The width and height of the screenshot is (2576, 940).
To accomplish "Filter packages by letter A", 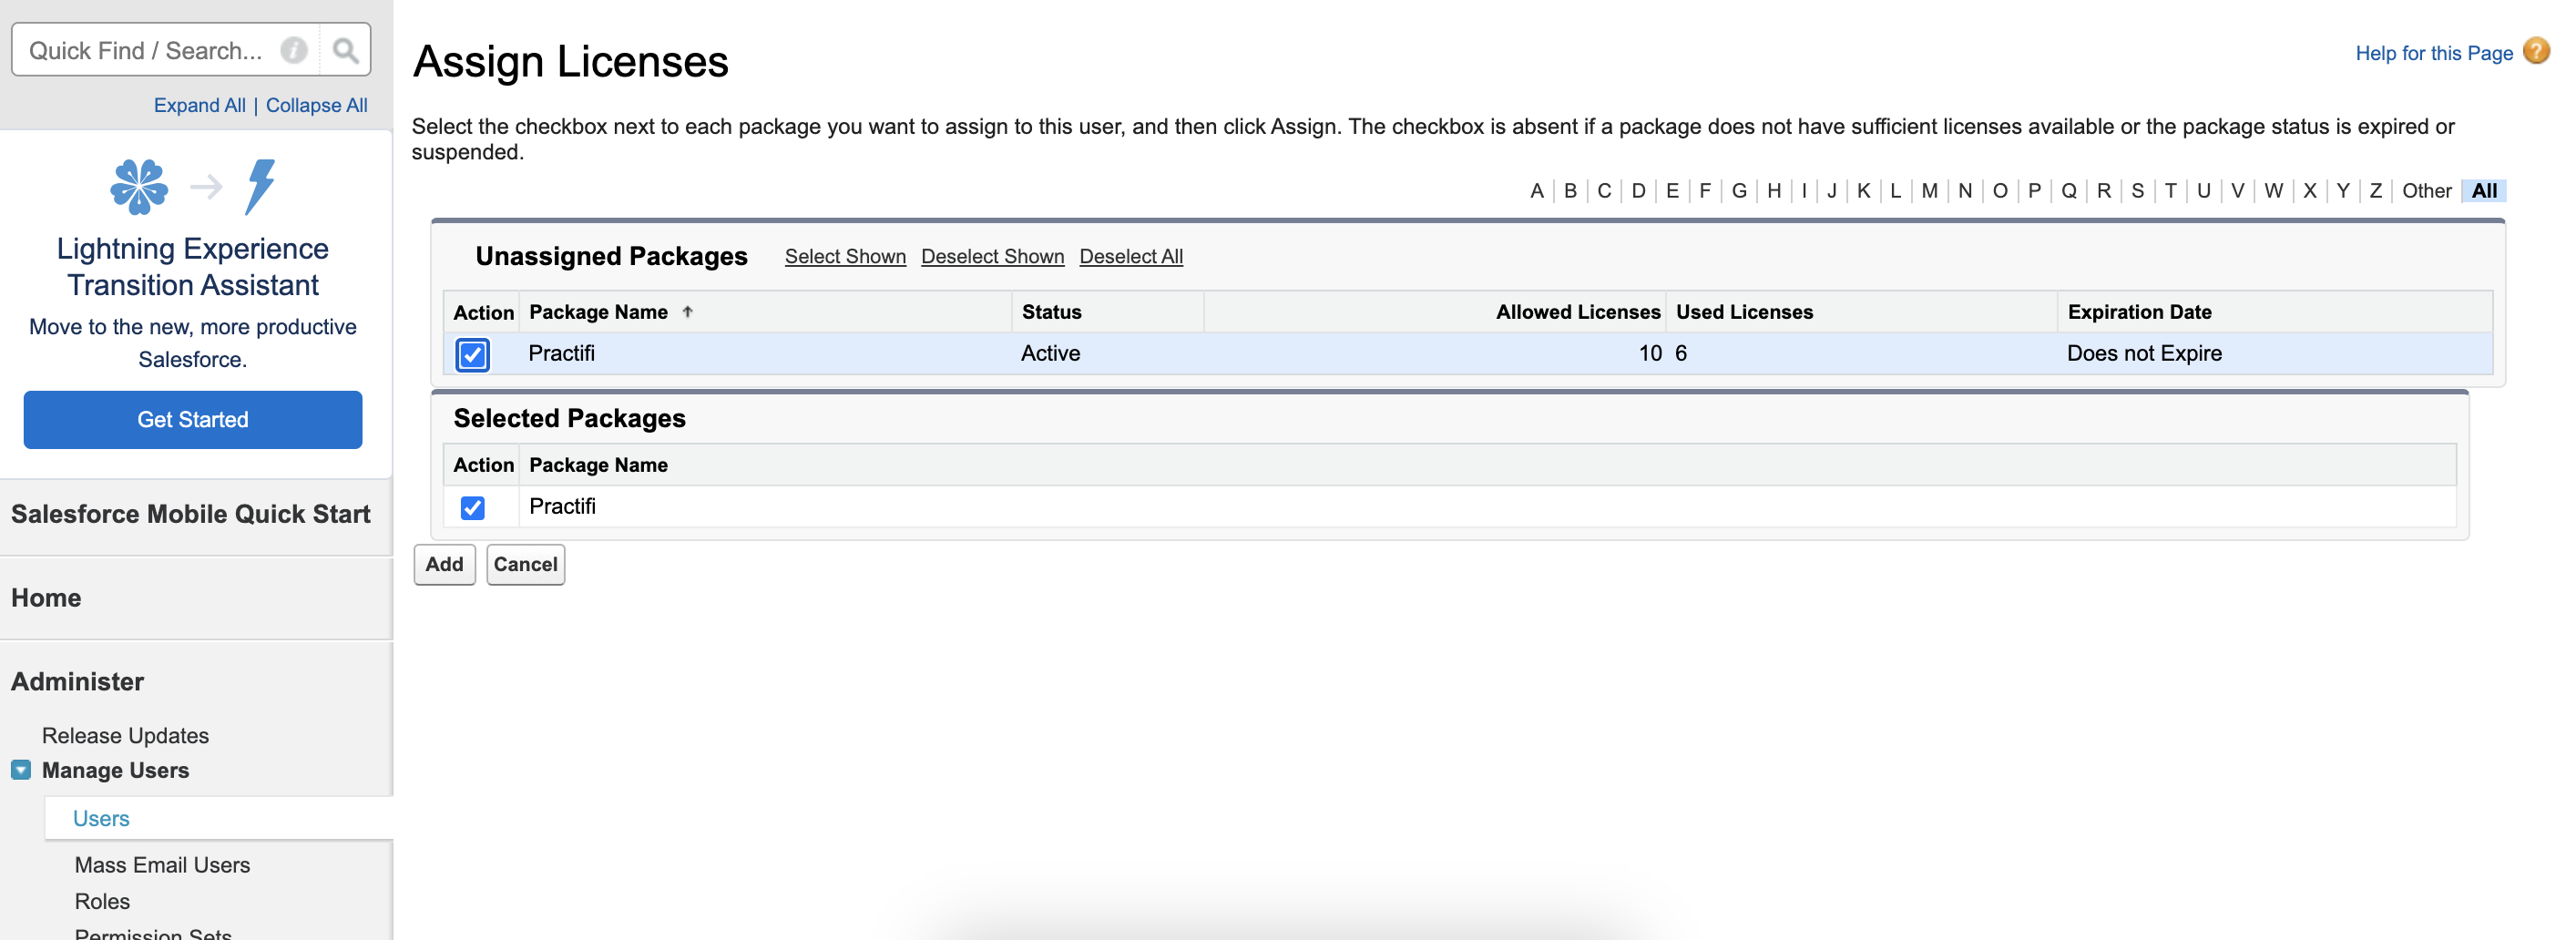I will click(x=1537, y=191).
